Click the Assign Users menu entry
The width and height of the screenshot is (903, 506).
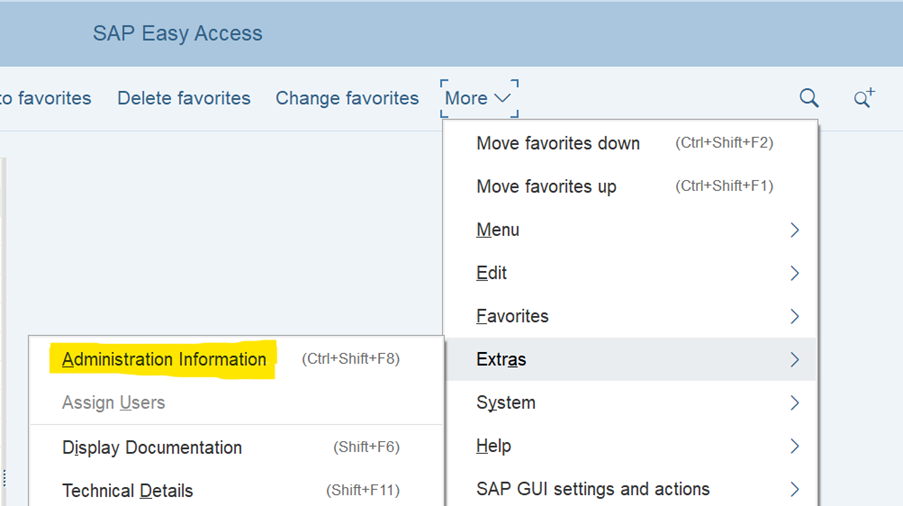tap(113, 403)
